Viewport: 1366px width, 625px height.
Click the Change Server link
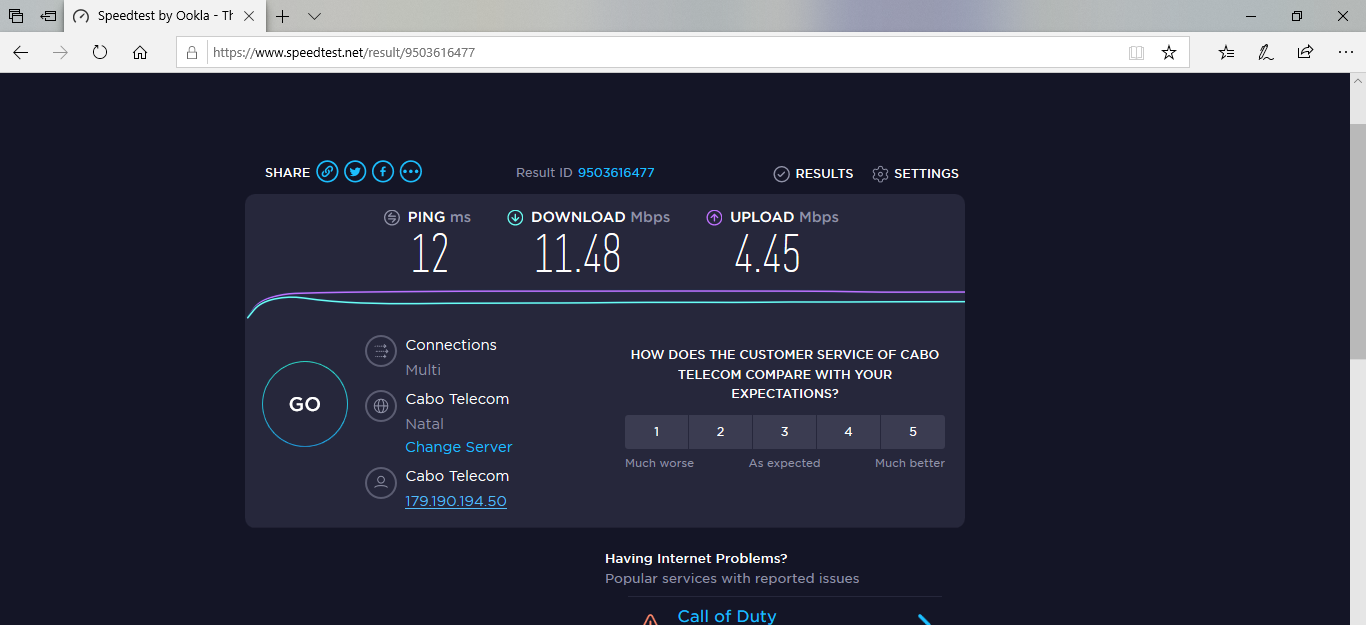pyautogui.click(x=459, y=447)
